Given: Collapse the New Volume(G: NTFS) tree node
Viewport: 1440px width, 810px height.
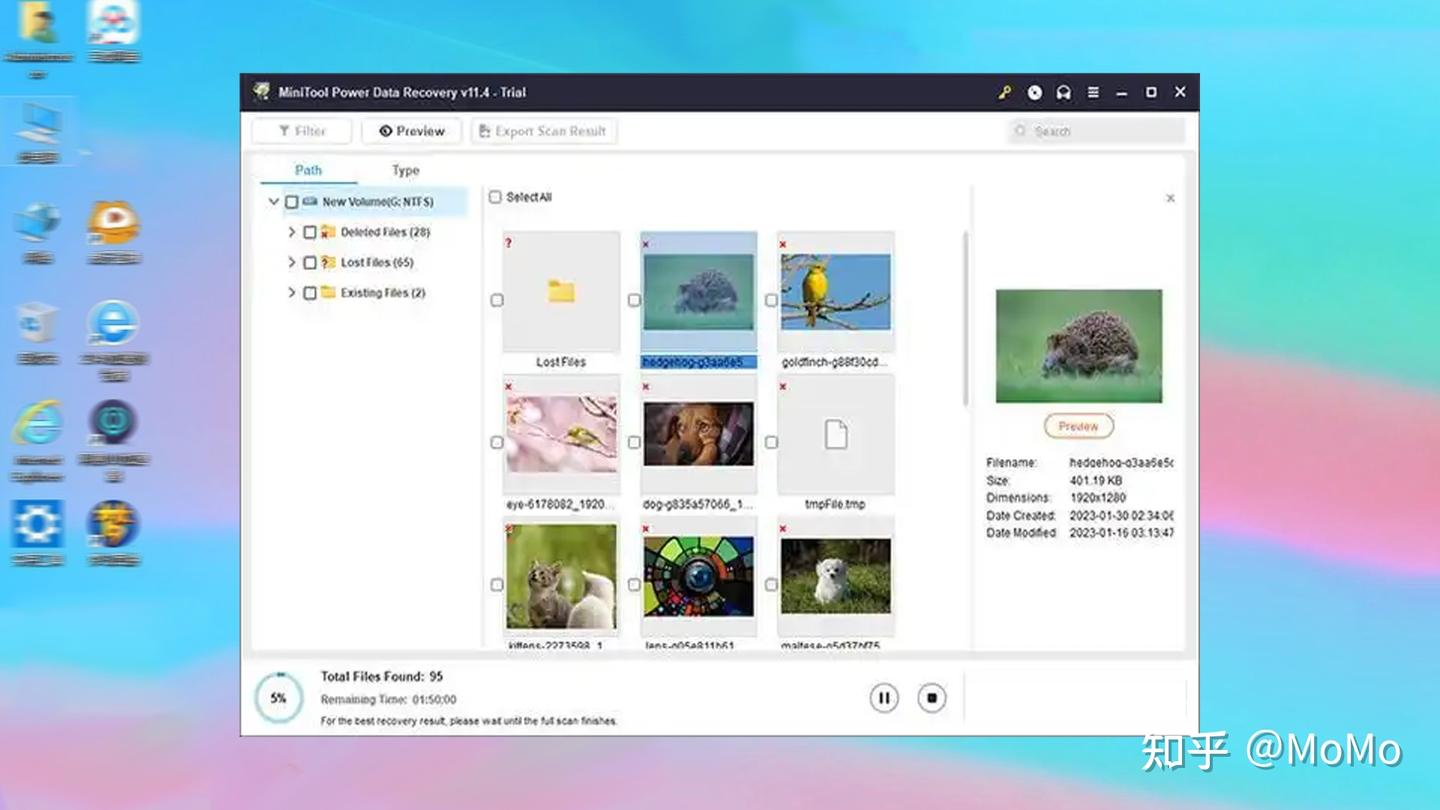Looking at the screenshot, I should coord(274,202).
